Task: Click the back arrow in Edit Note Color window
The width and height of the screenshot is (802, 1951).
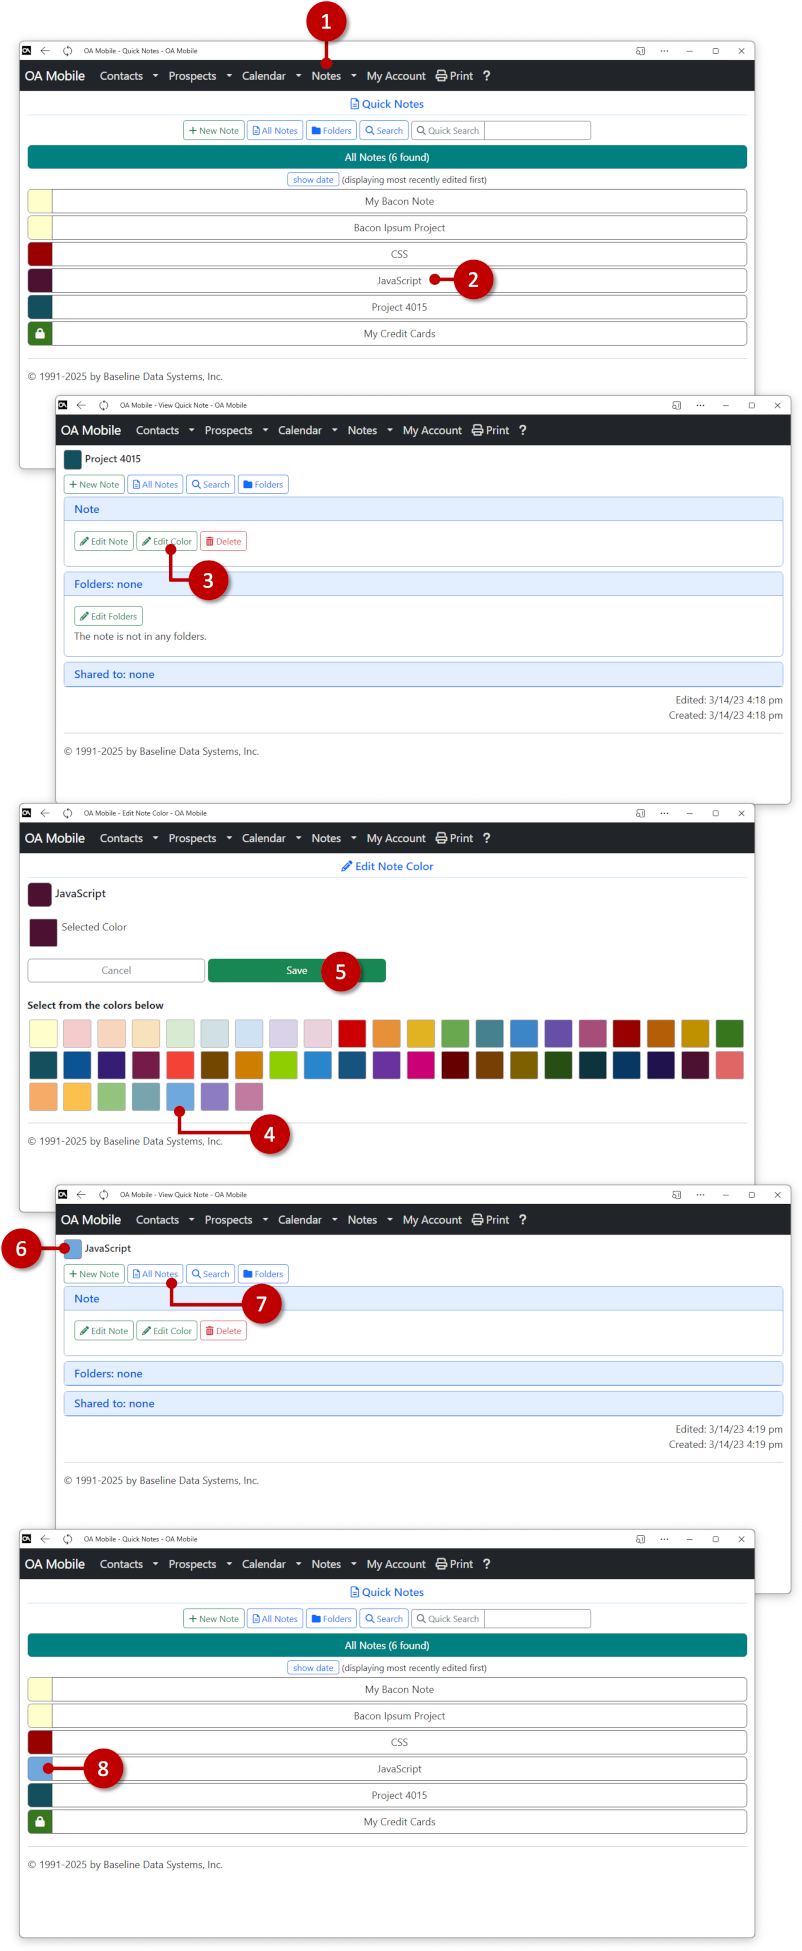Action: pos(45,813)
